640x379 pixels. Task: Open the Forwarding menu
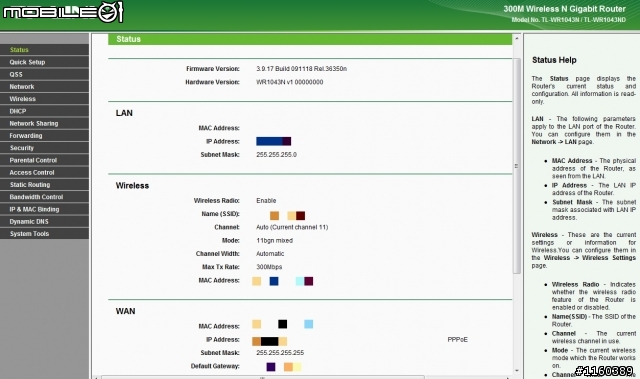(x=44, y=135)
